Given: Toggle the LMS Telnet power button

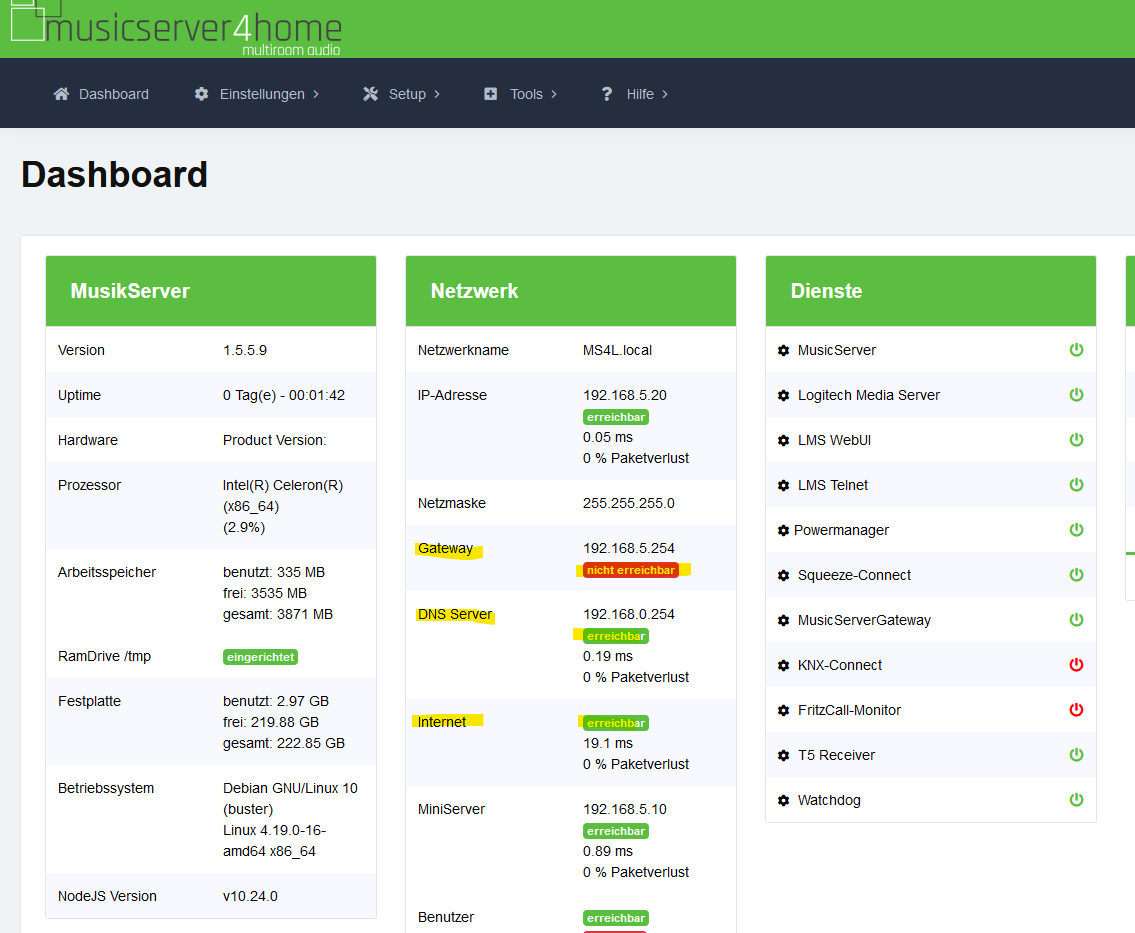Looking at the screenshot, I should (1076, 484).
